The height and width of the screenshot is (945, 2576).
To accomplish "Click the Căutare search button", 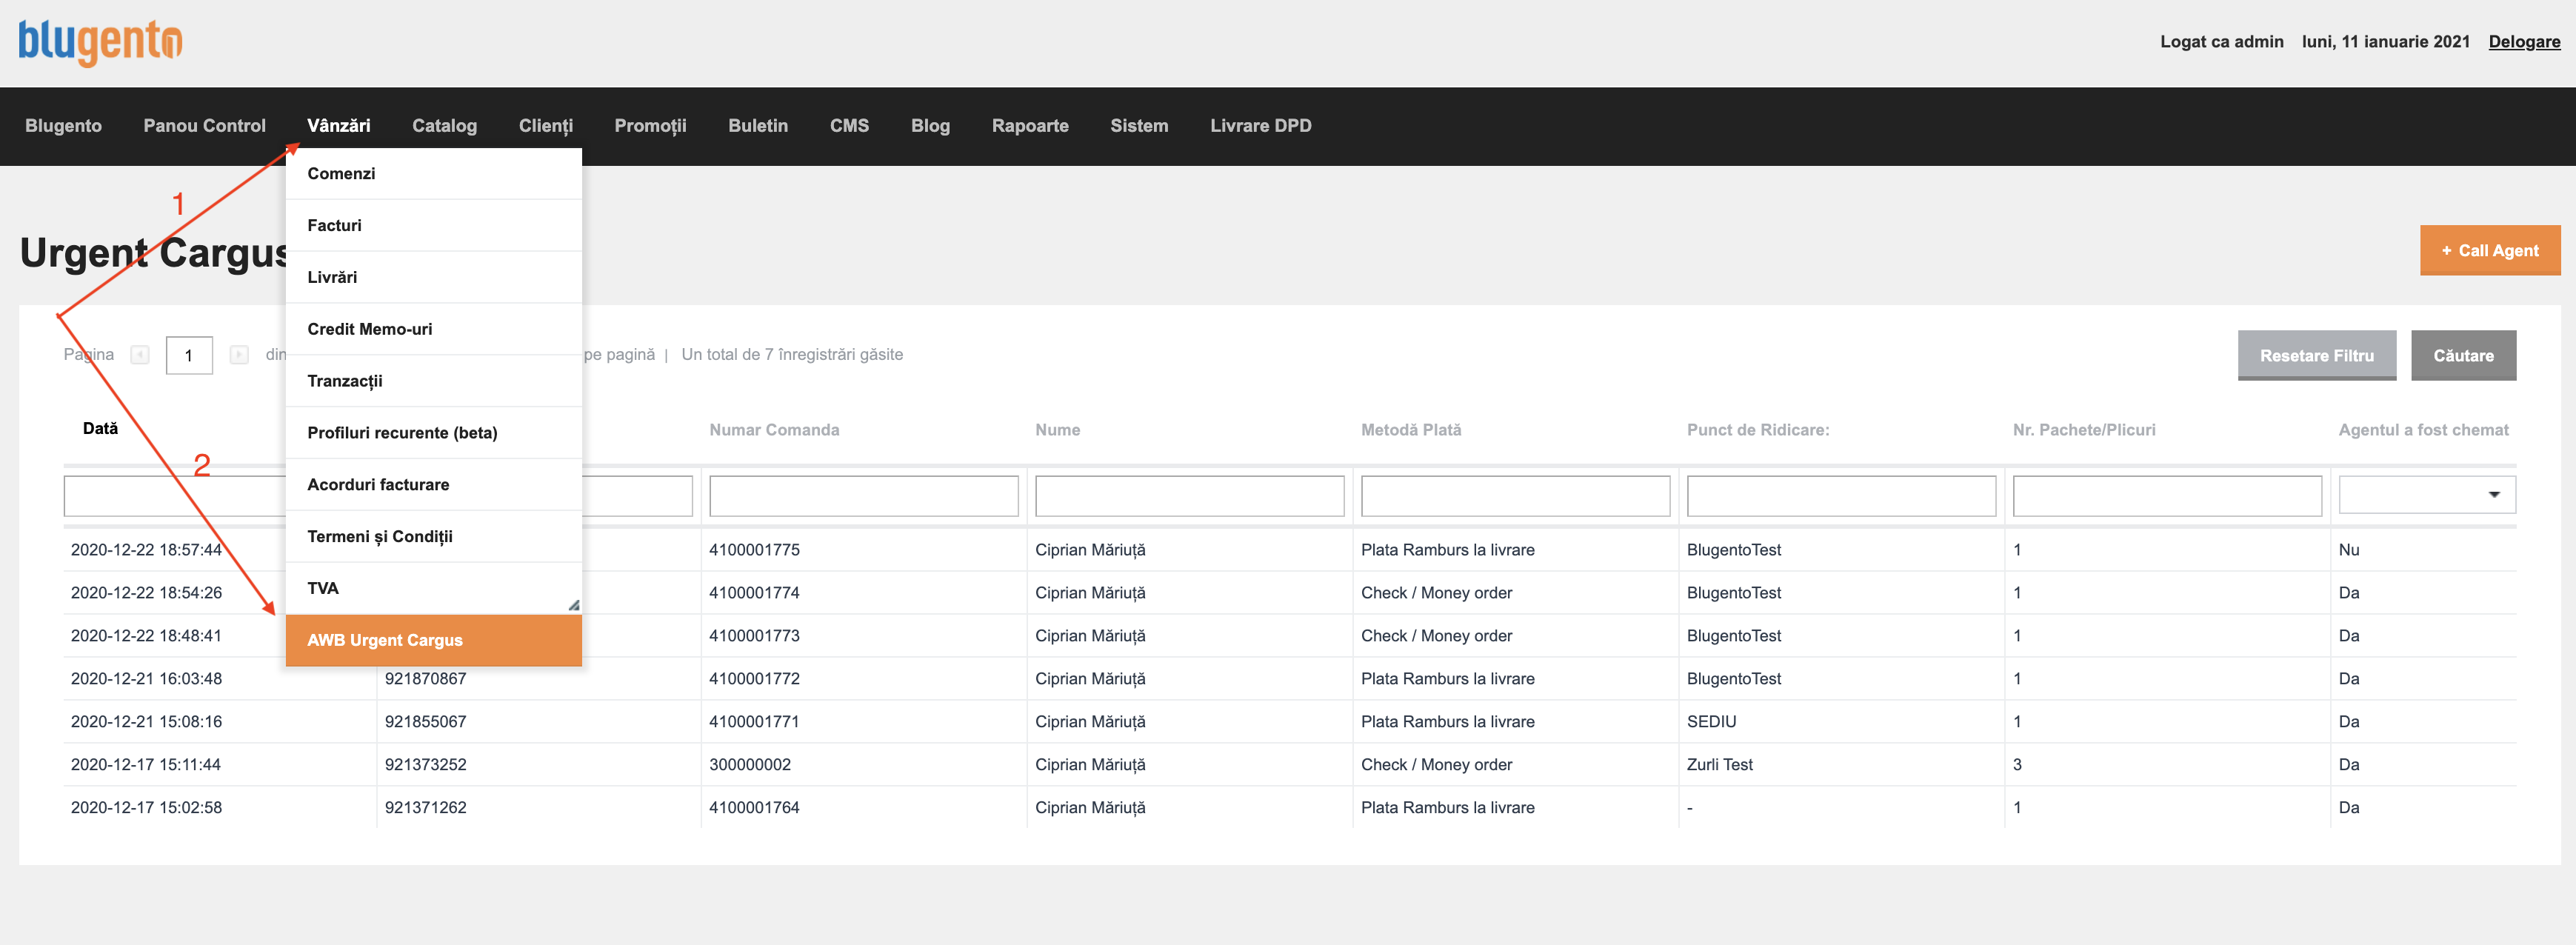I will 2463,356.
